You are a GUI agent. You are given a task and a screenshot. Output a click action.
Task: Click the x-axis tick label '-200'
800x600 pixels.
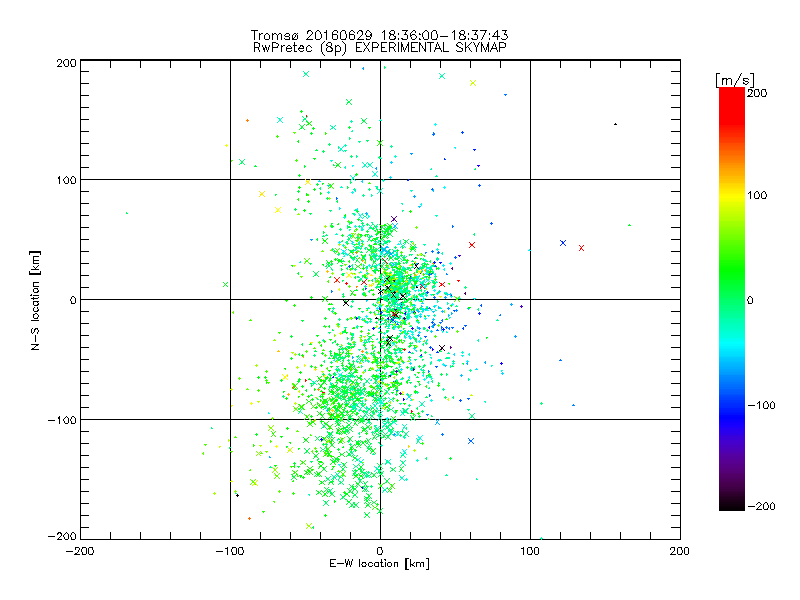(80, 551)
